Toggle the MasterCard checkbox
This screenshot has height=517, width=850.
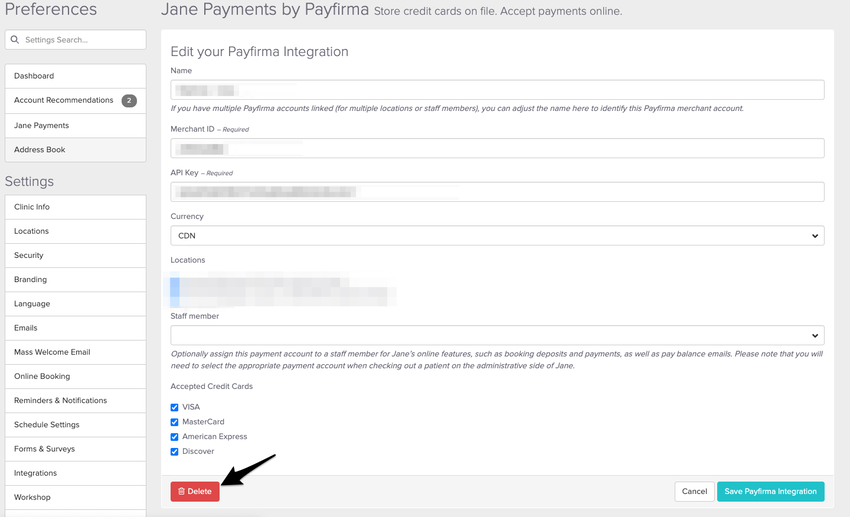175,422
